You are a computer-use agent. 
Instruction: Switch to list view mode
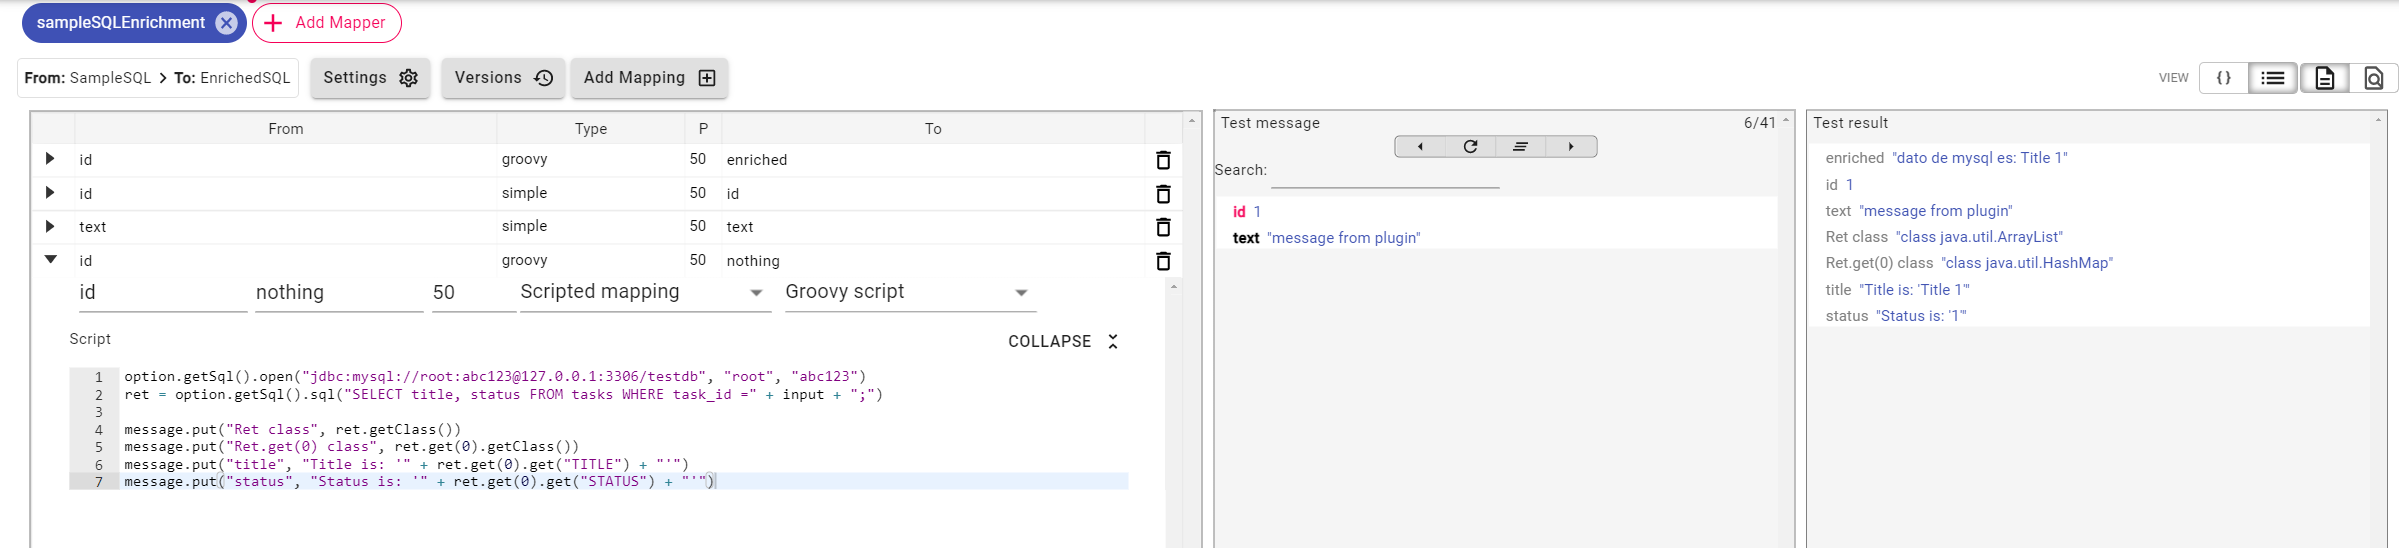coord(2273,78)
